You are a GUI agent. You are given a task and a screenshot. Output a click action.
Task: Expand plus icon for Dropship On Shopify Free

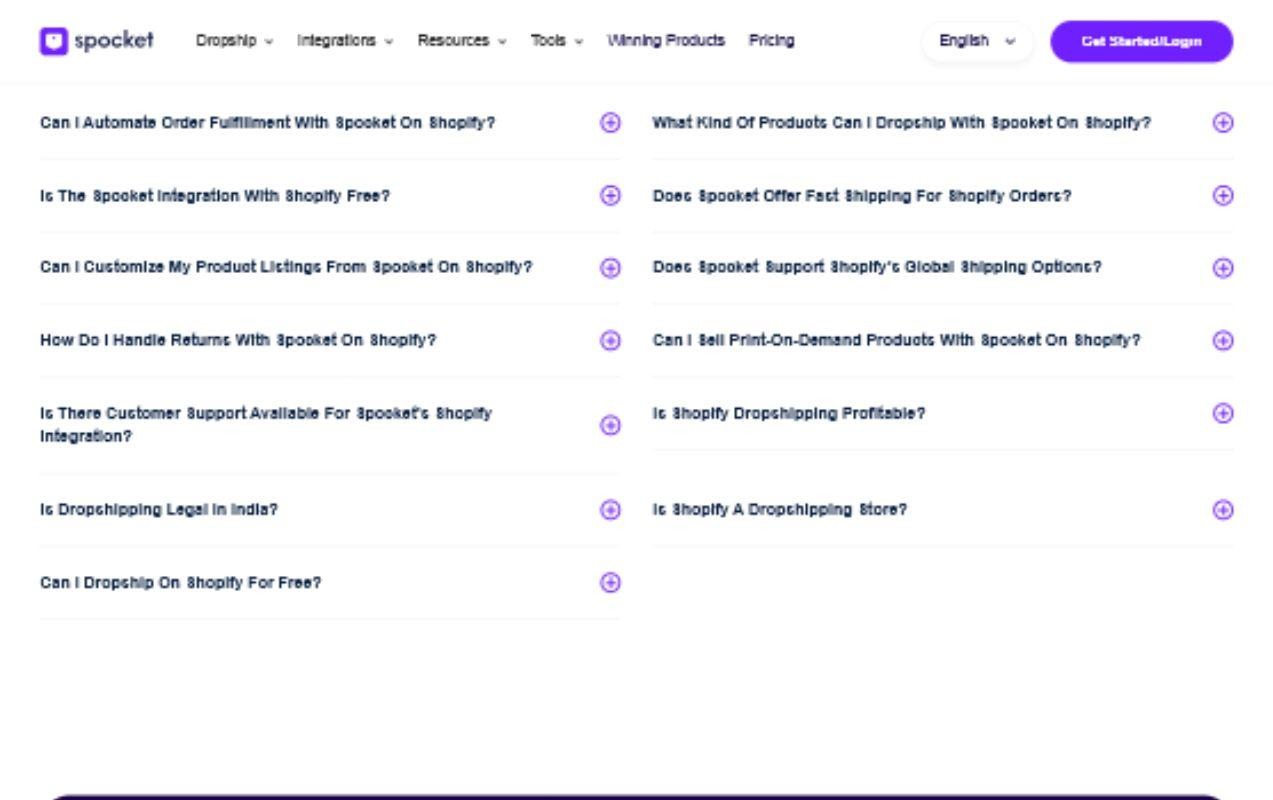coord(610,583)
